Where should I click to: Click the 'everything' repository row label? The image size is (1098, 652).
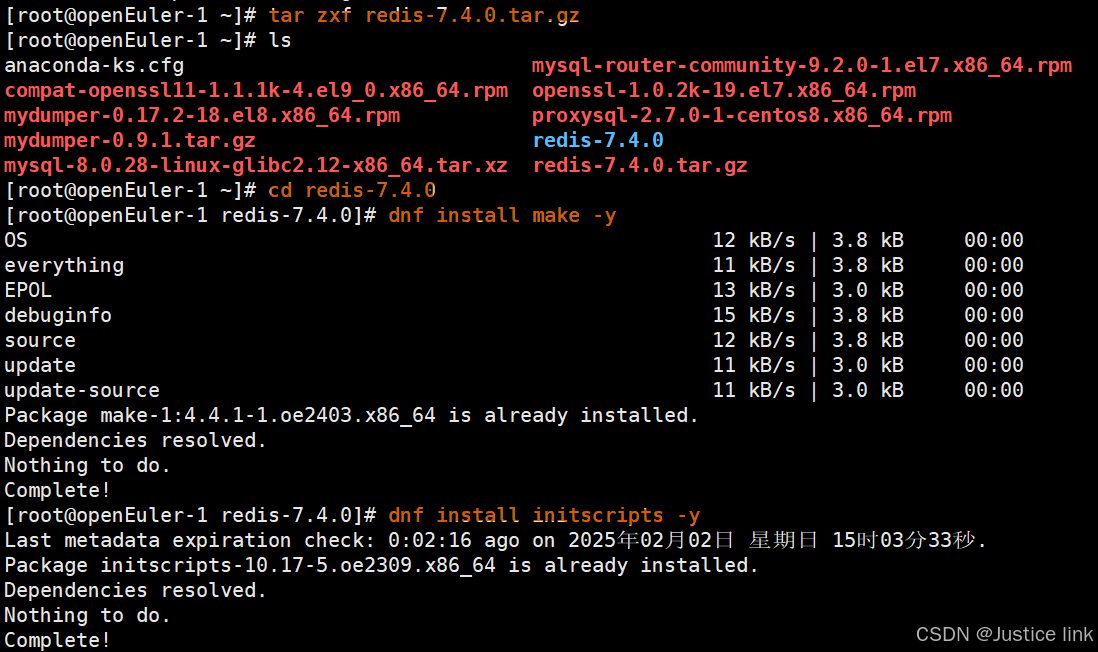64,265
